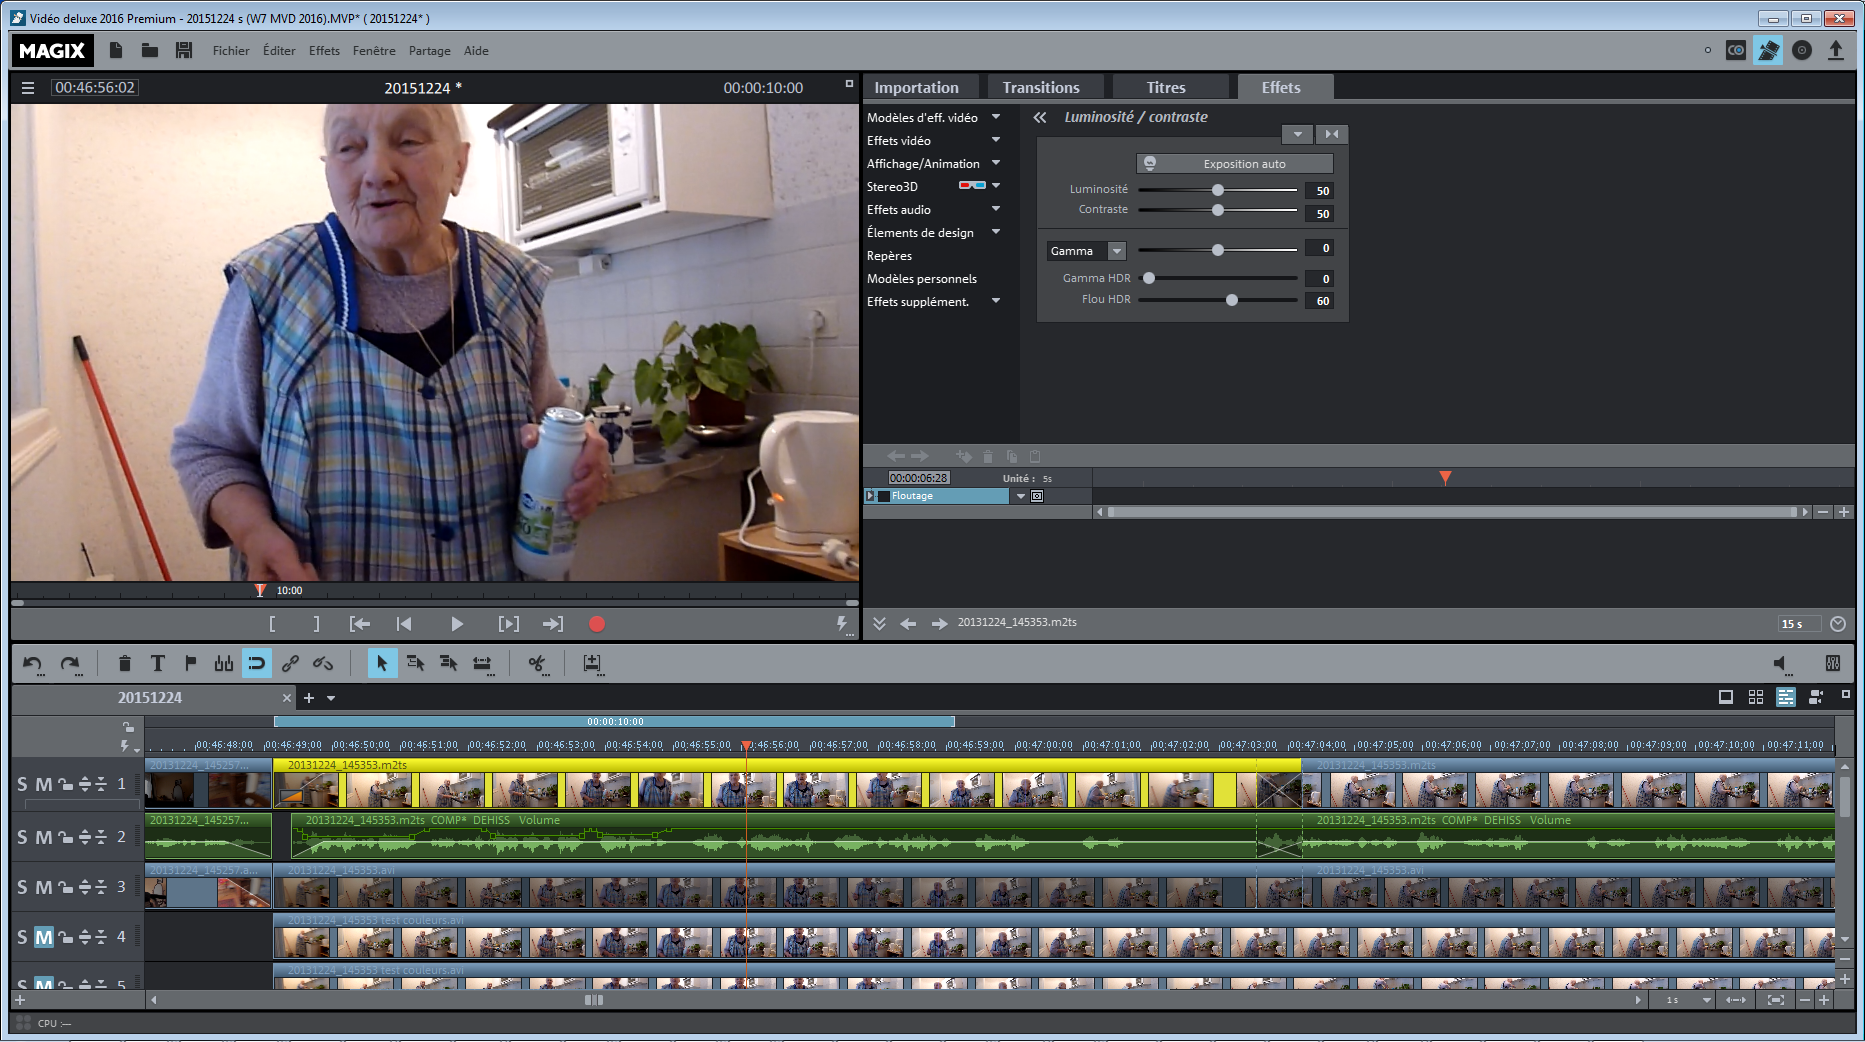Image resolution: width=1865 pixels, height=1042 pixels.
Task: Open the audio mixer icon at the toolbar's right
Action: point(1833,663)
